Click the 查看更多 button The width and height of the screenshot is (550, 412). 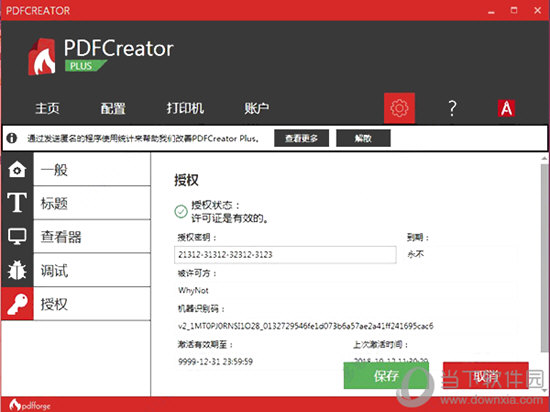[x=301, y=138]
